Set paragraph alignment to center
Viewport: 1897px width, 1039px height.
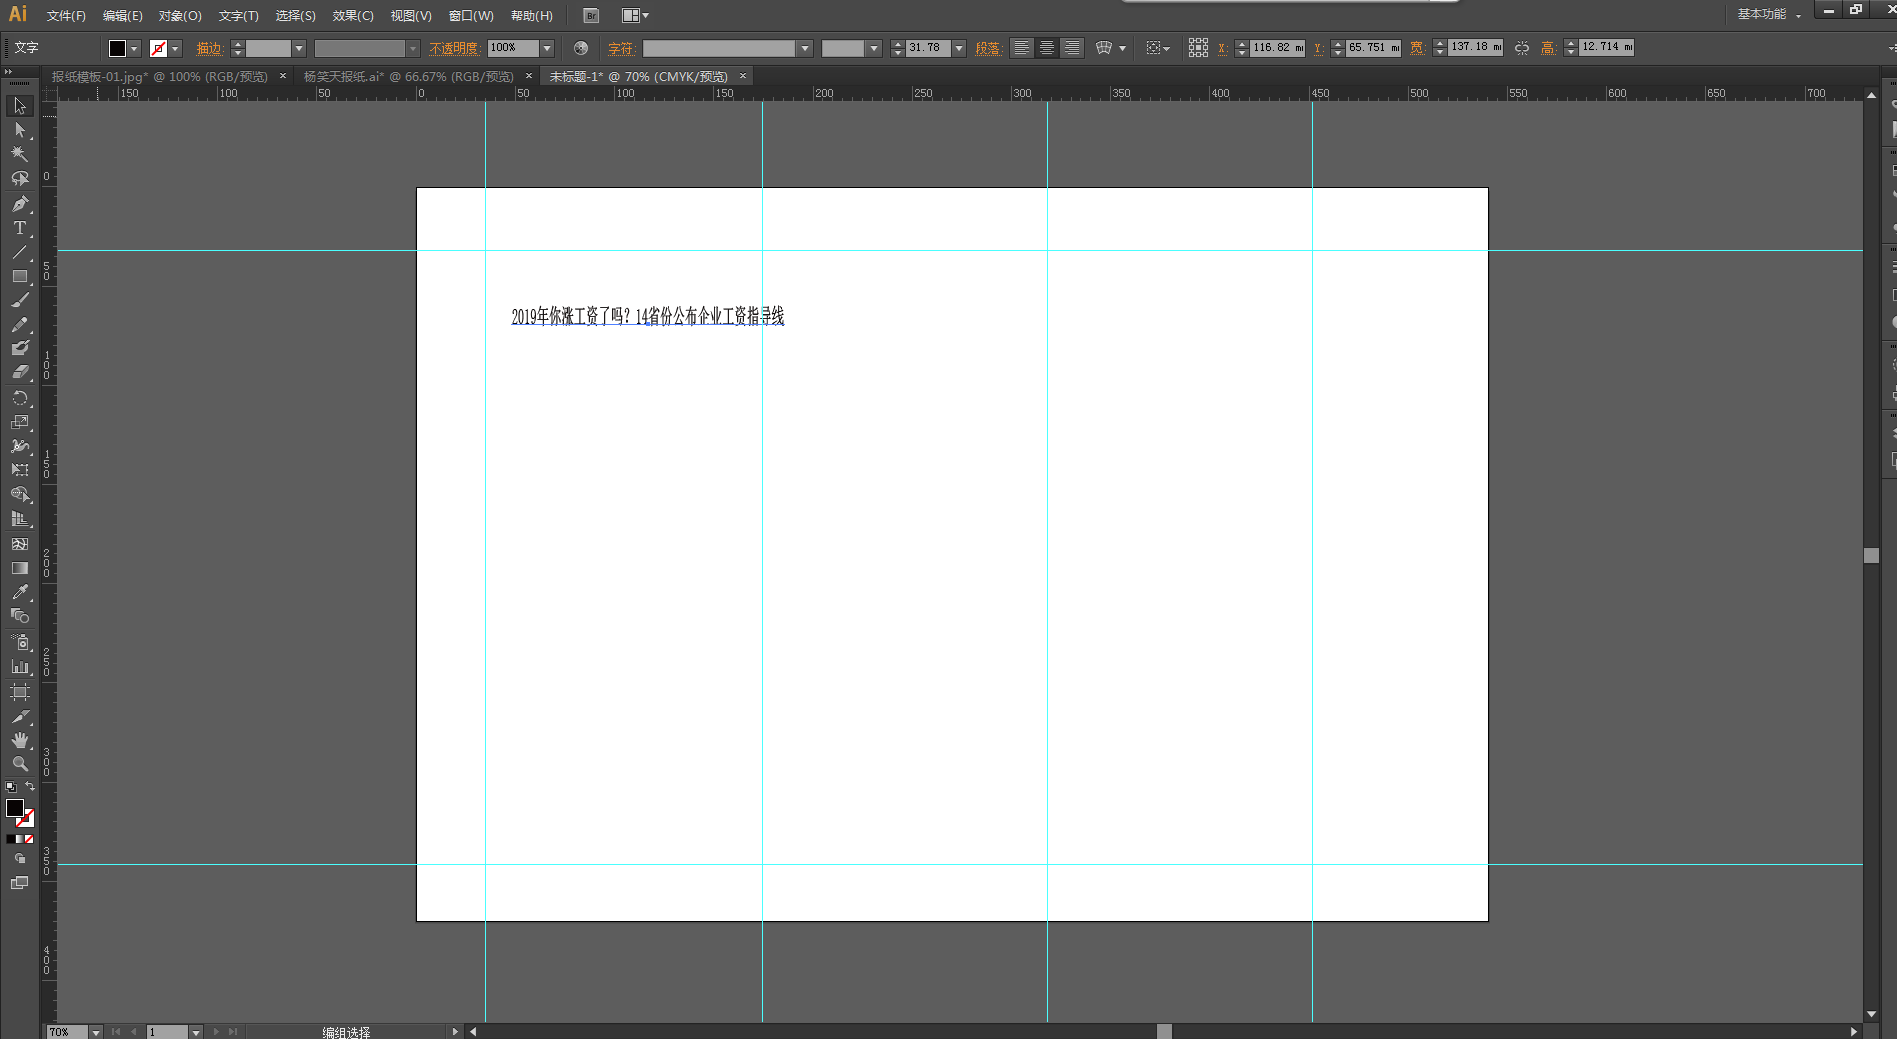point(1046,48)
